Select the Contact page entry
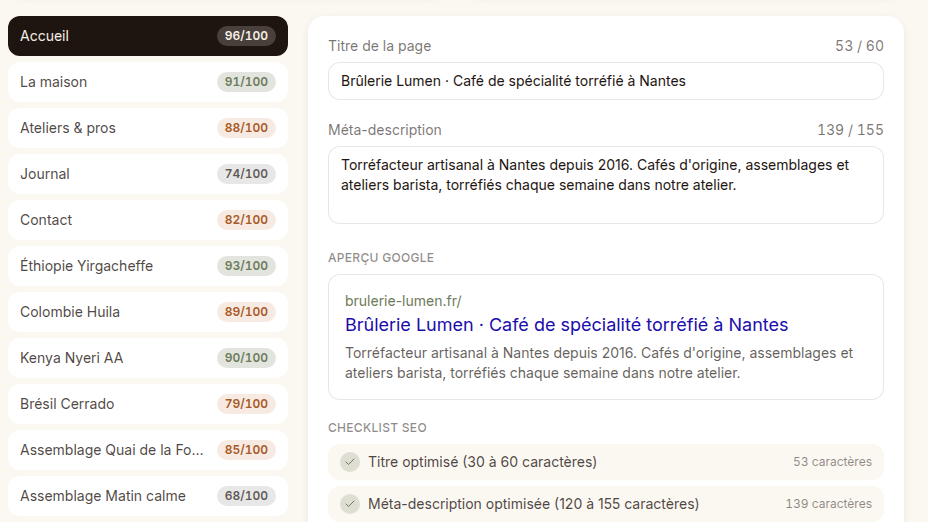The width and height of the screenshot is (928, 522). click(148, 220)
